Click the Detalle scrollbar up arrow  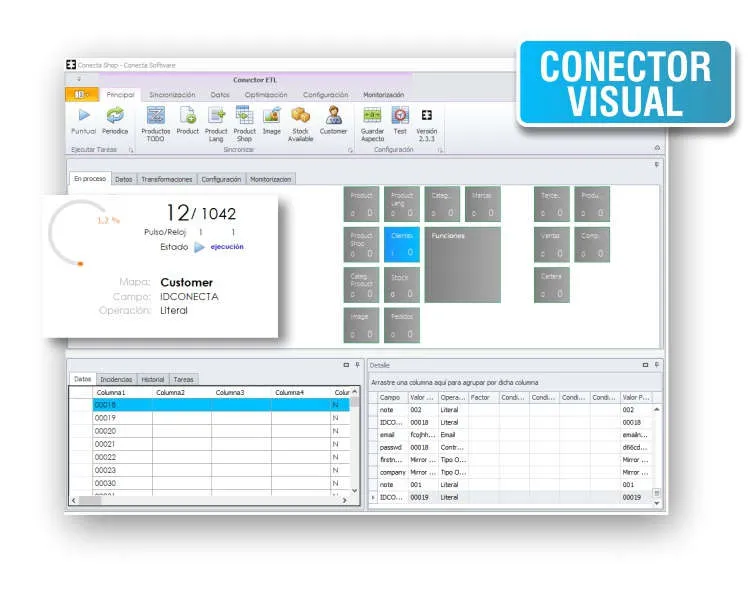coord(657,410)
